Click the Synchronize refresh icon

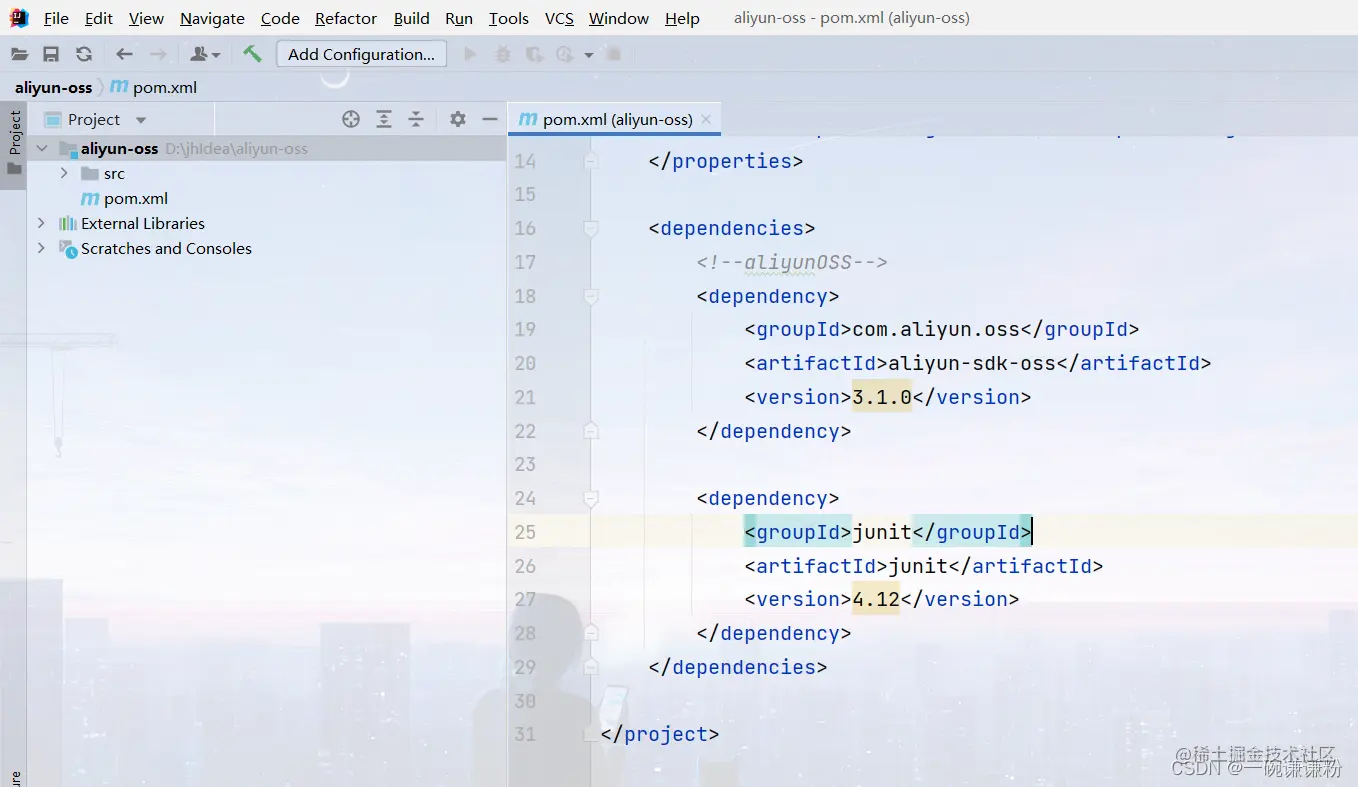[x=84, y=55]
